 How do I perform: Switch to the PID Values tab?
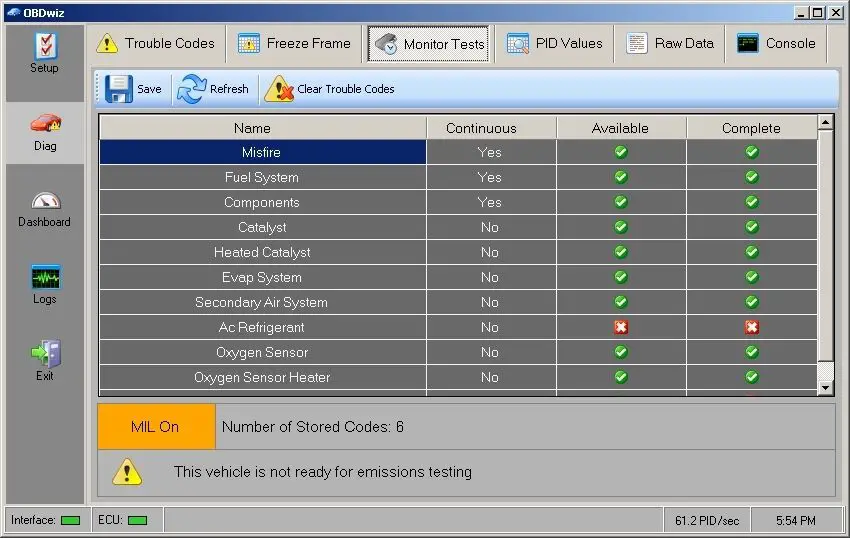coord(555,44)
